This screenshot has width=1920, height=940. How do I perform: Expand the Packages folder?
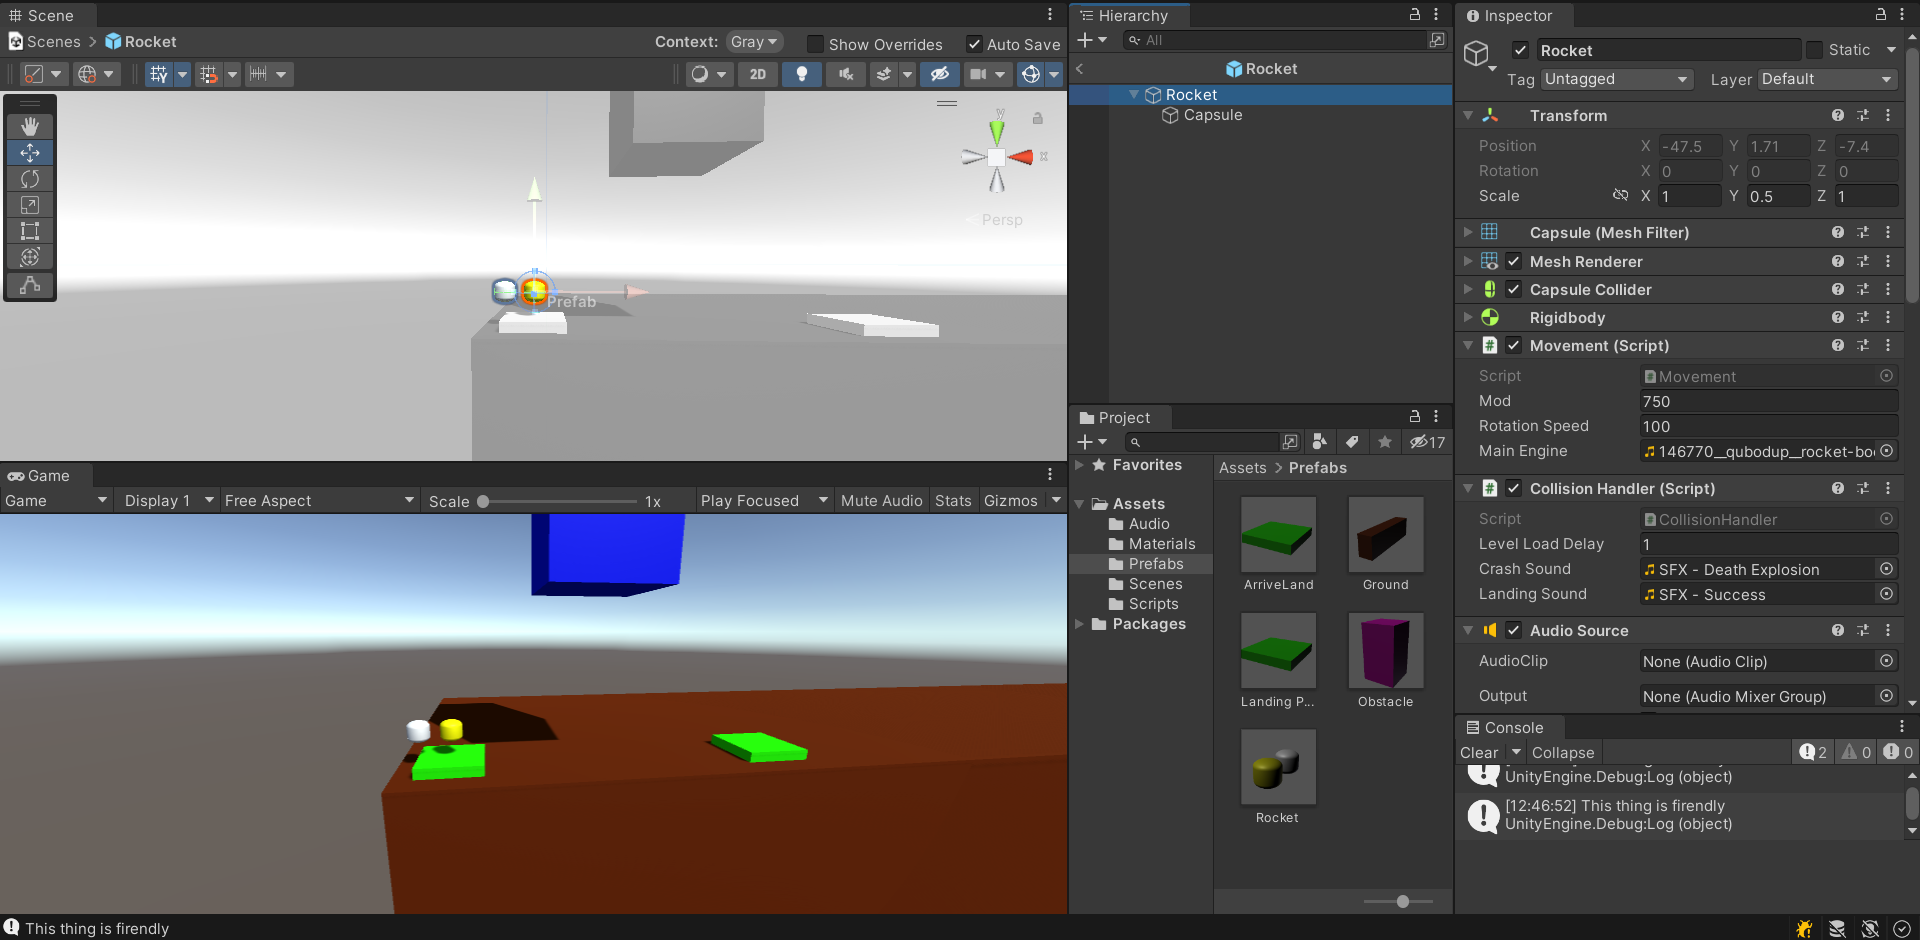pyautogui.click(x=1080, y=624)
